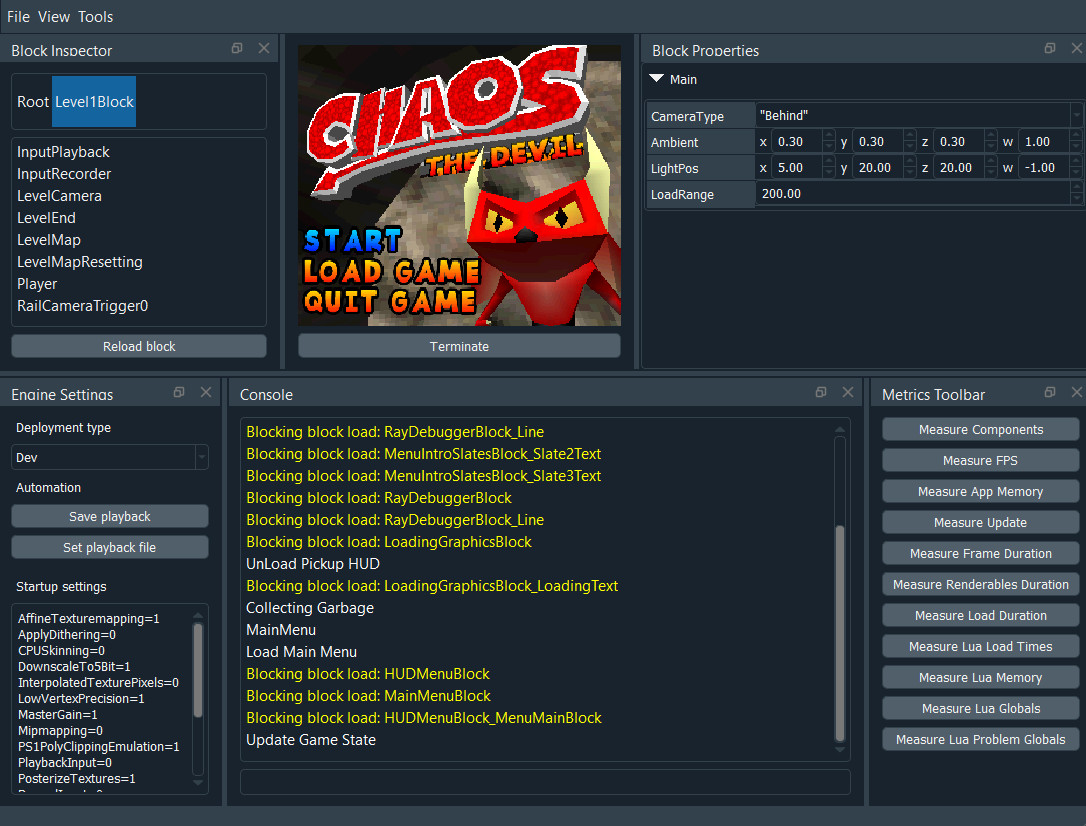1086x826 pixels.
Task: Undock the Console panel
Action: (x=821, y=393)
